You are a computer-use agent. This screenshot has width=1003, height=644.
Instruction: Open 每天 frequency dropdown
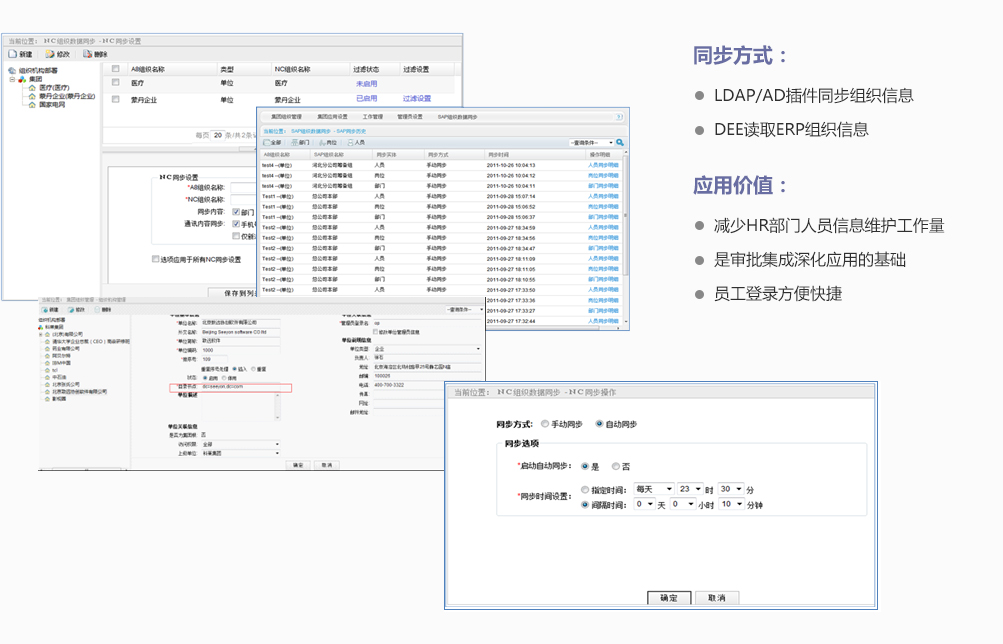pos(654,489)
